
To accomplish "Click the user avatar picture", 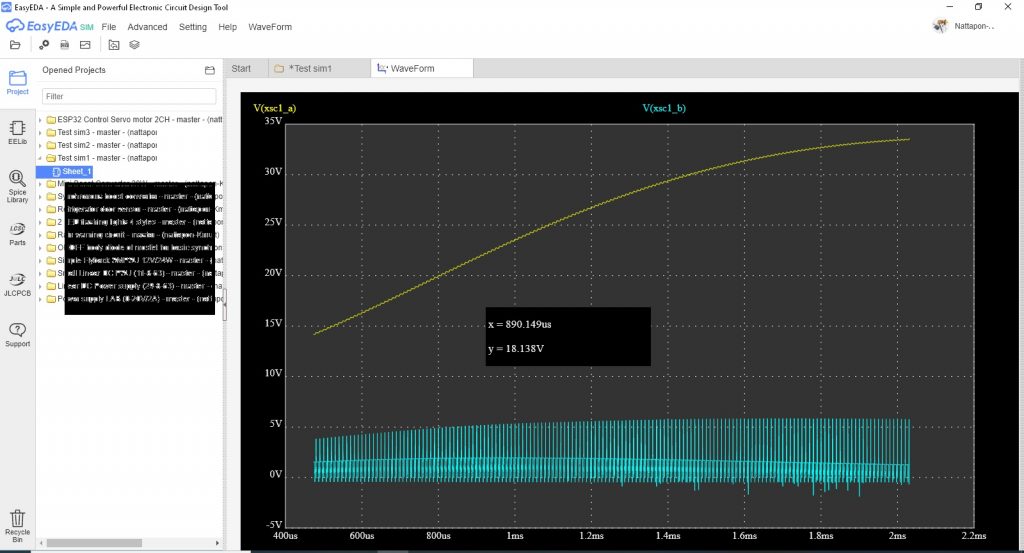I will (x=940, y=26).
